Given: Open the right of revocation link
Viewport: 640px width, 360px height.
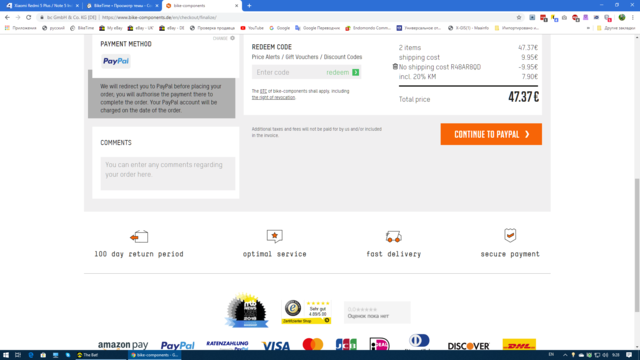Looking at the screenshot, I should [273, 97].
